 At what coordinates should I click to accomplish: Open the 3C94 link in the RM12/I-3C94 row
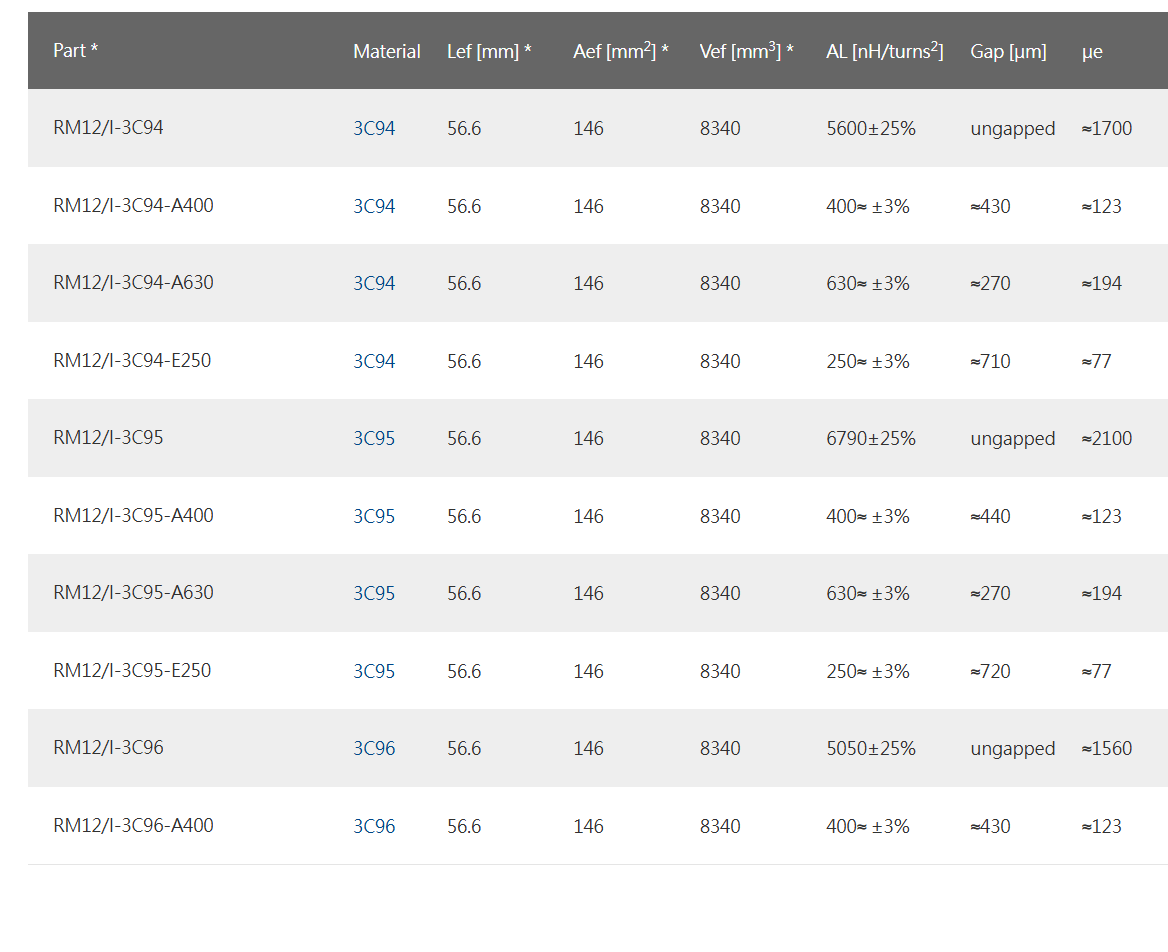pos(374,129)
